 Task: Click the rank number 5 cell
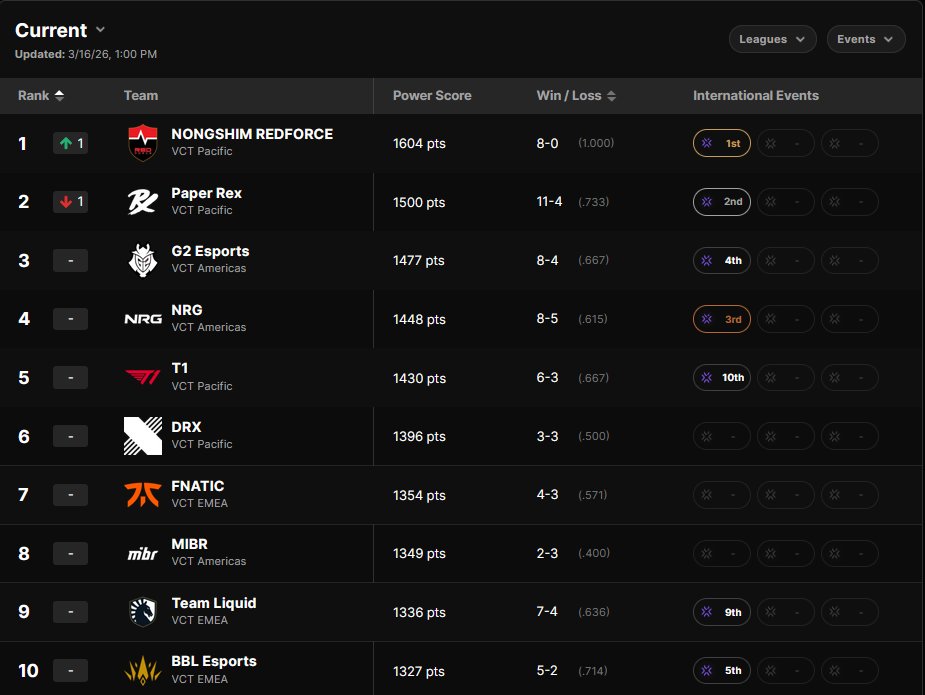point(24,377)
